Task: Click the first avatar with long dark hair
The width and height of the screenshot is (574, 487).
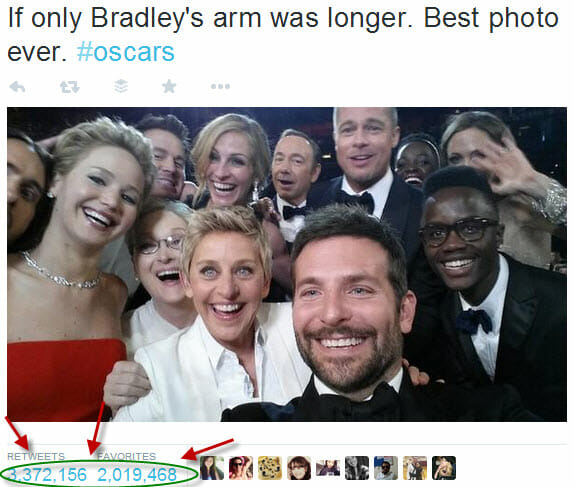Action: click(212, 468)
